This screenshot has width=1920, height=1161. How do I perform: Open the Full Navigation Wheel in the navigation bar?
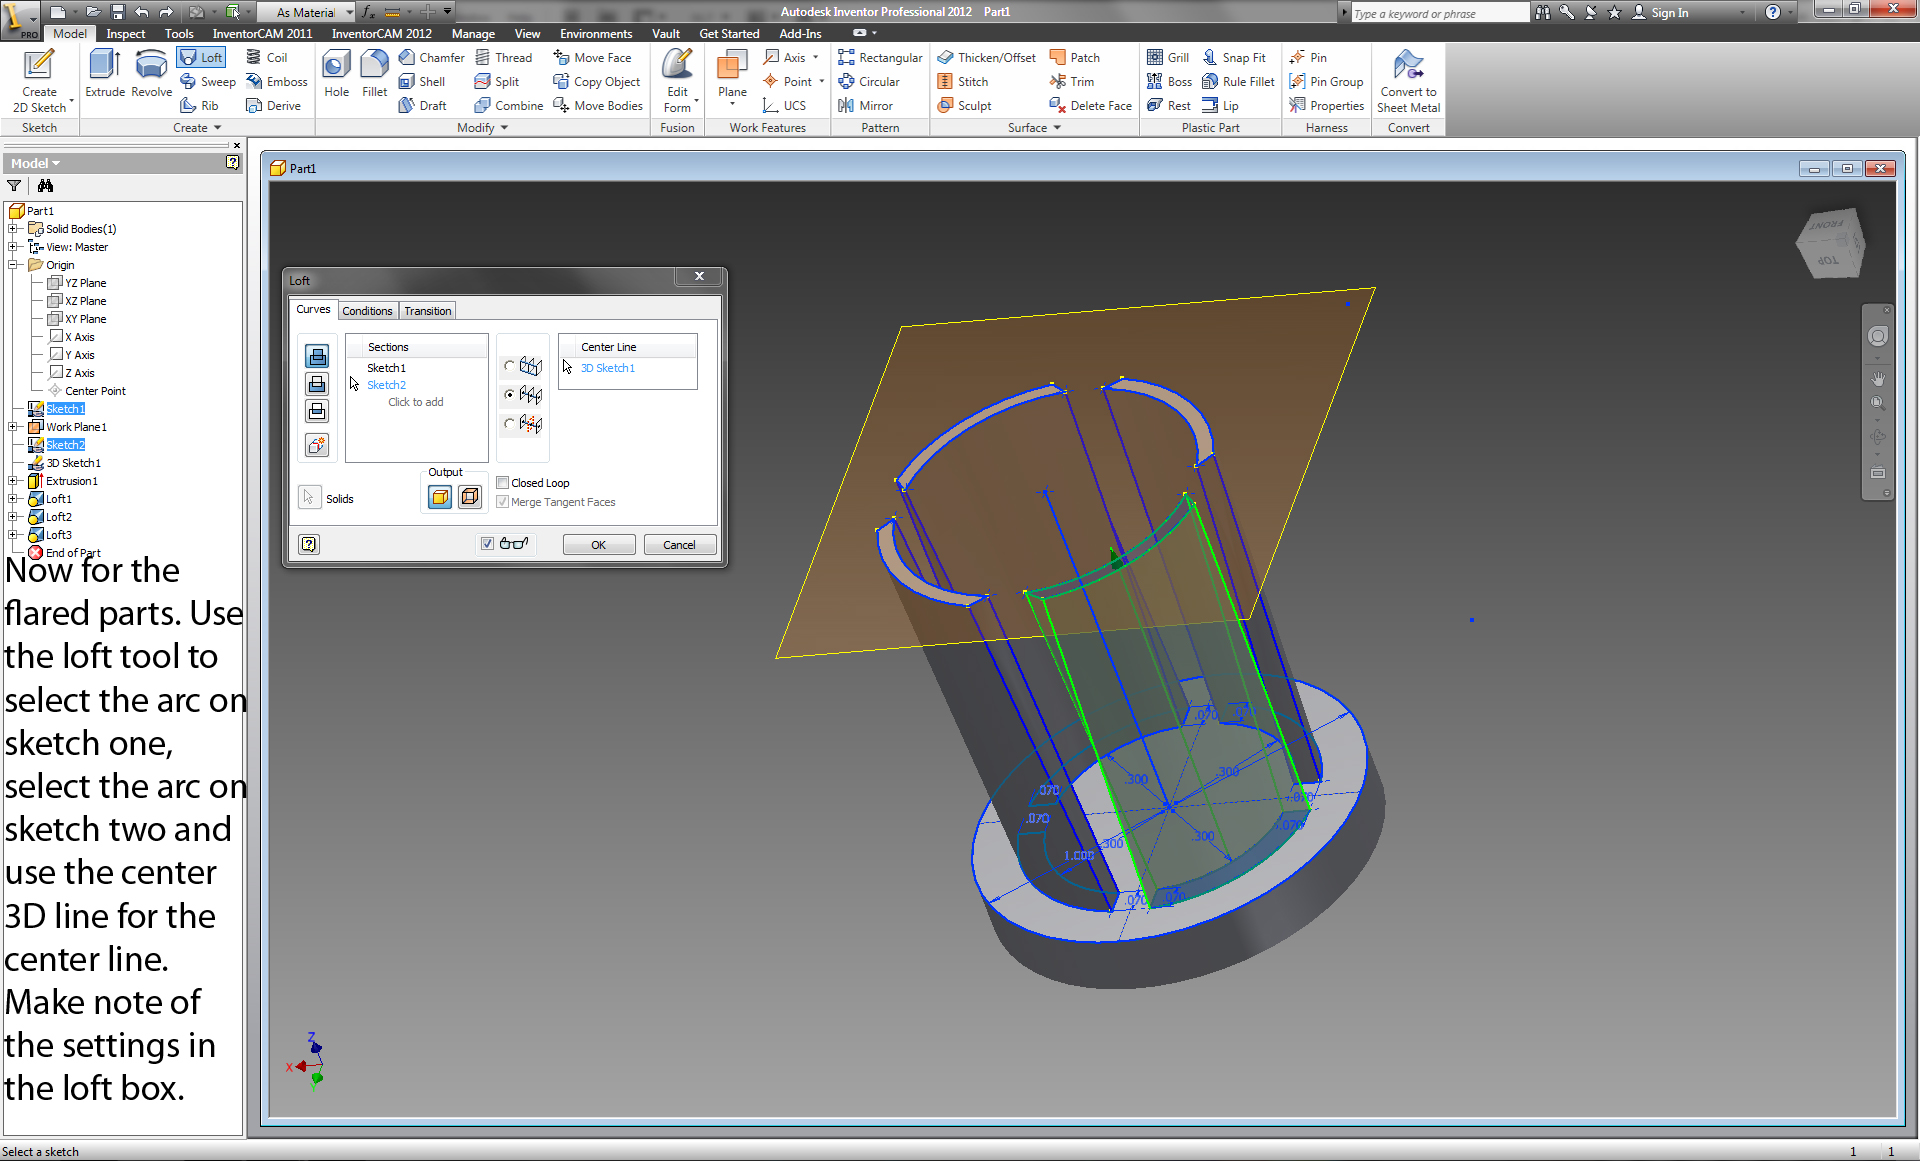(x=1878, y=337)
